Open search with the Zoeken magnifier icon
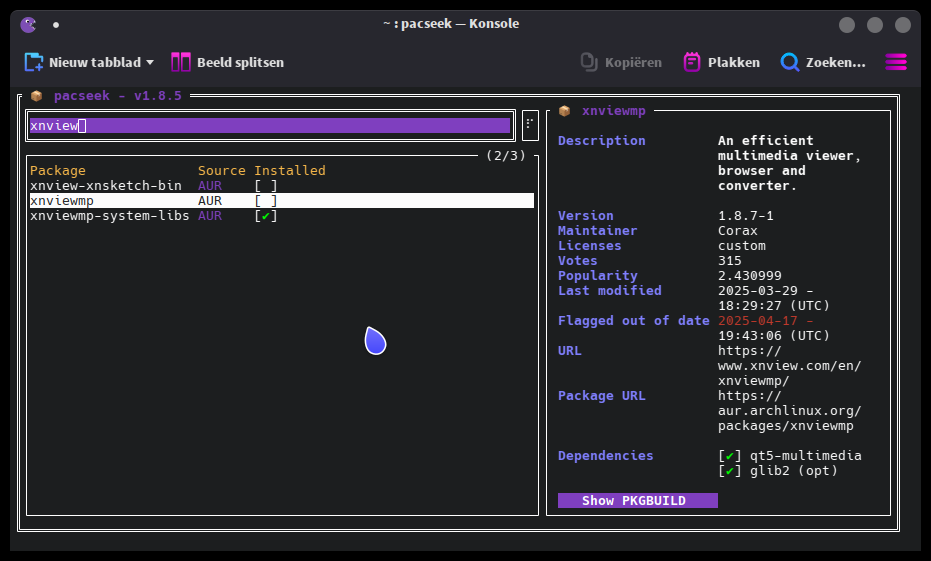The width and height of the screenshot is (931, 561). (790, 62)
